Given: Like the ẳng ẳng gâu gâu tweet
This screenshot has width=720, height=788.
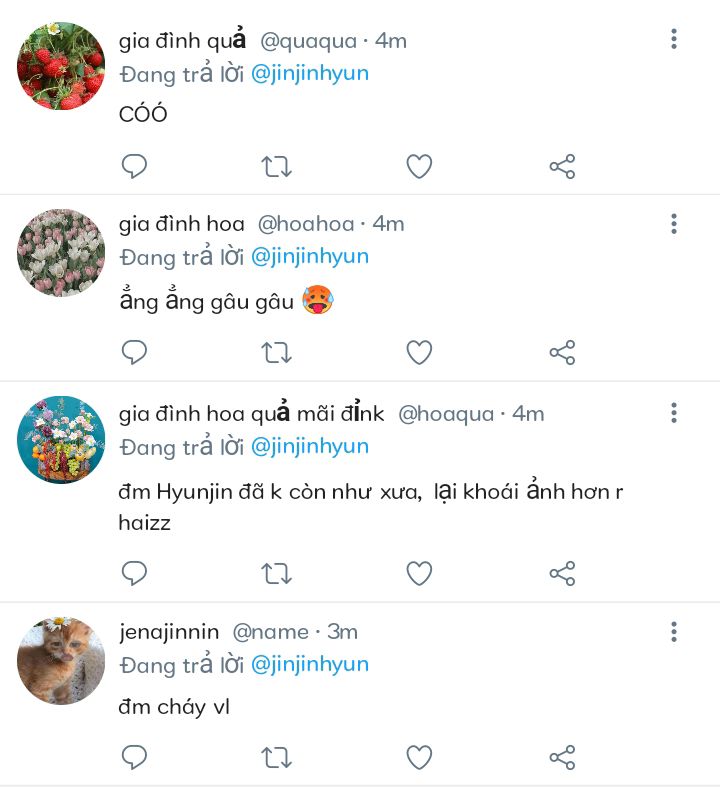Looking at the screenshot, I should tap(419, 352).
